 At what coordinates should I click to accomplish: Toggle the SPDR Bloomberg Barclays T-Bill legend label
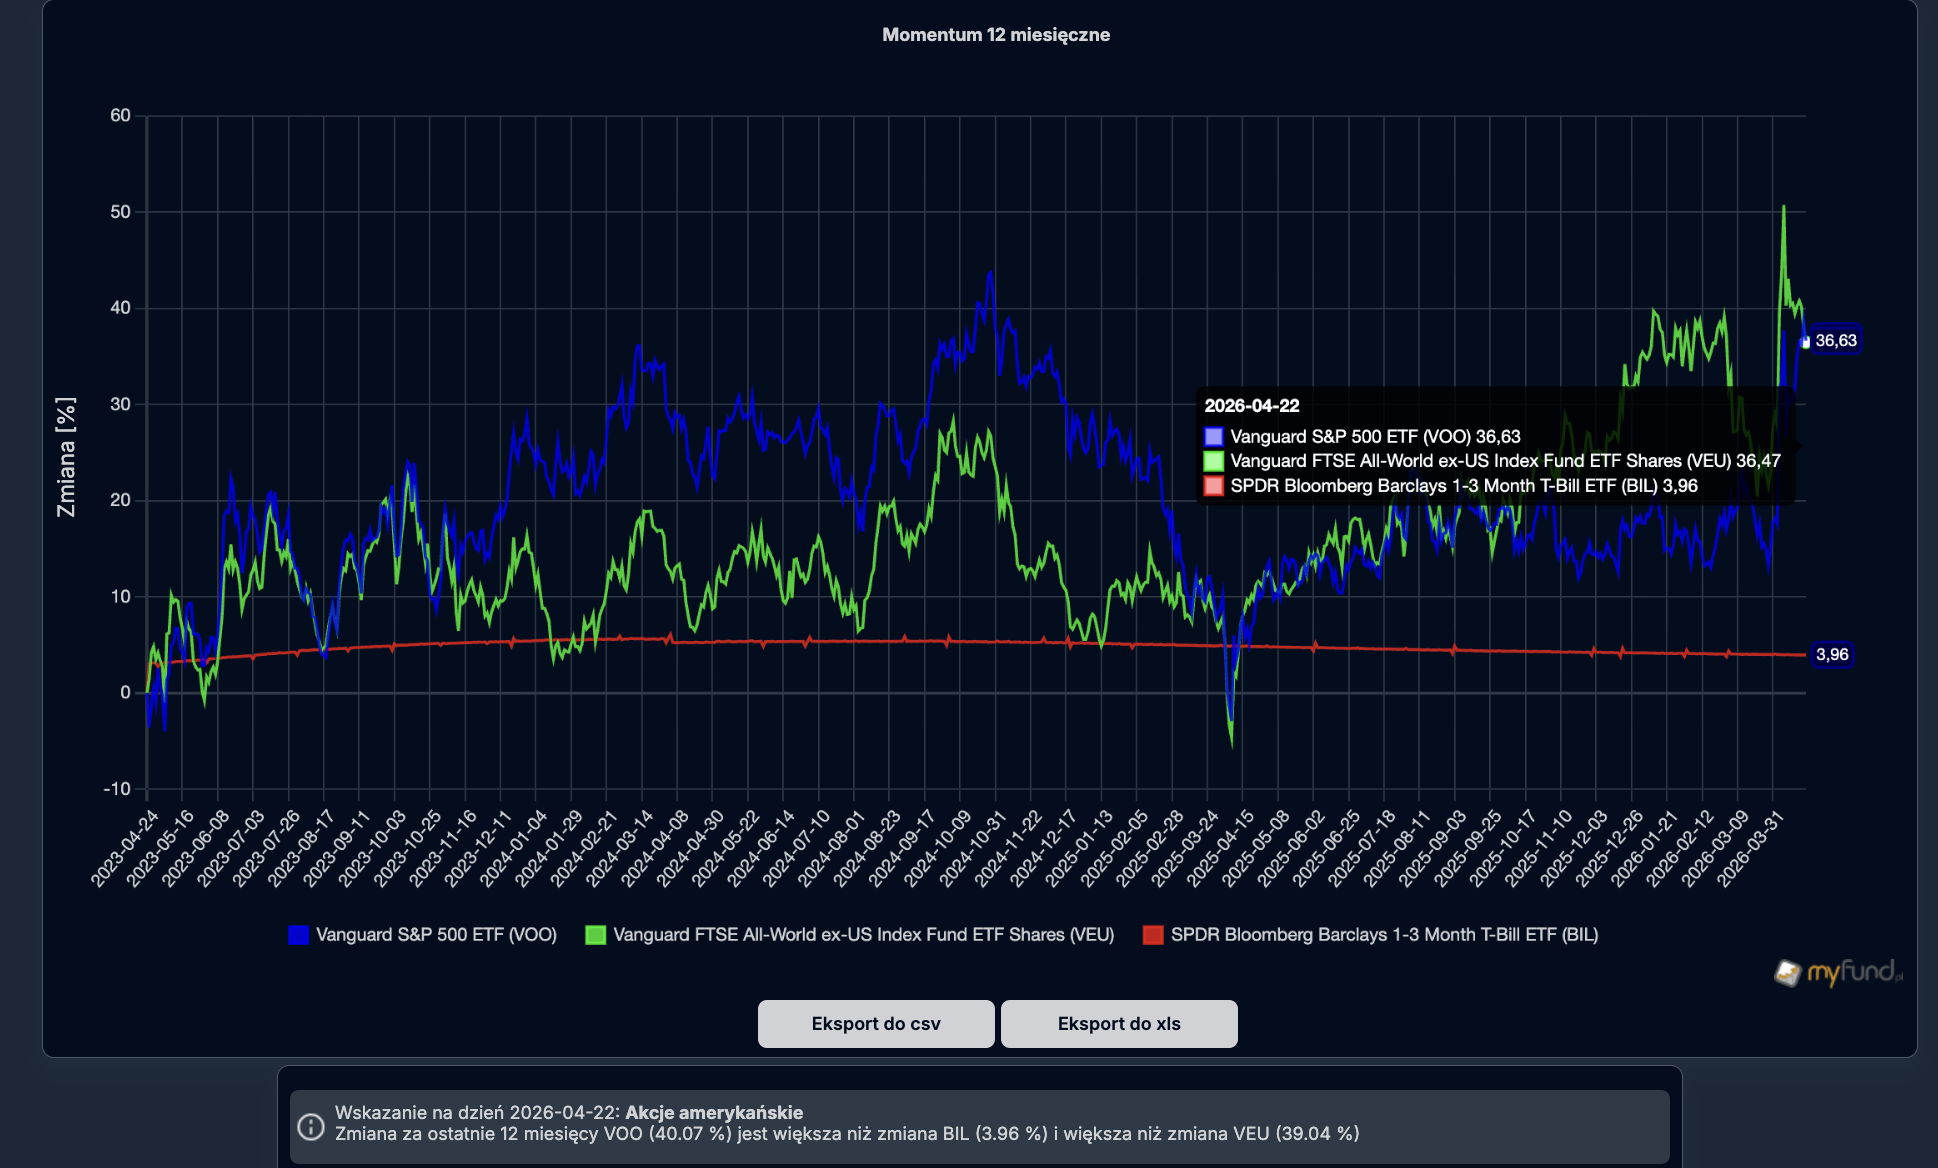click(1385, 935)
